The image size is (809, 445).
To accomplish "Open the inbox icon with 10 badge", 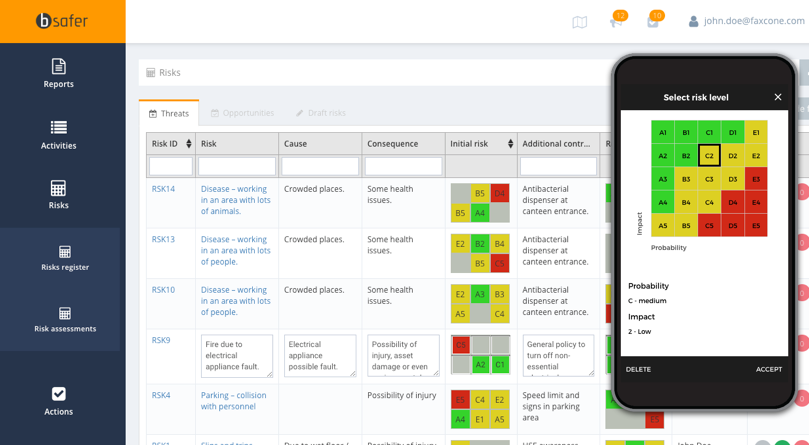I will [653, 21].
